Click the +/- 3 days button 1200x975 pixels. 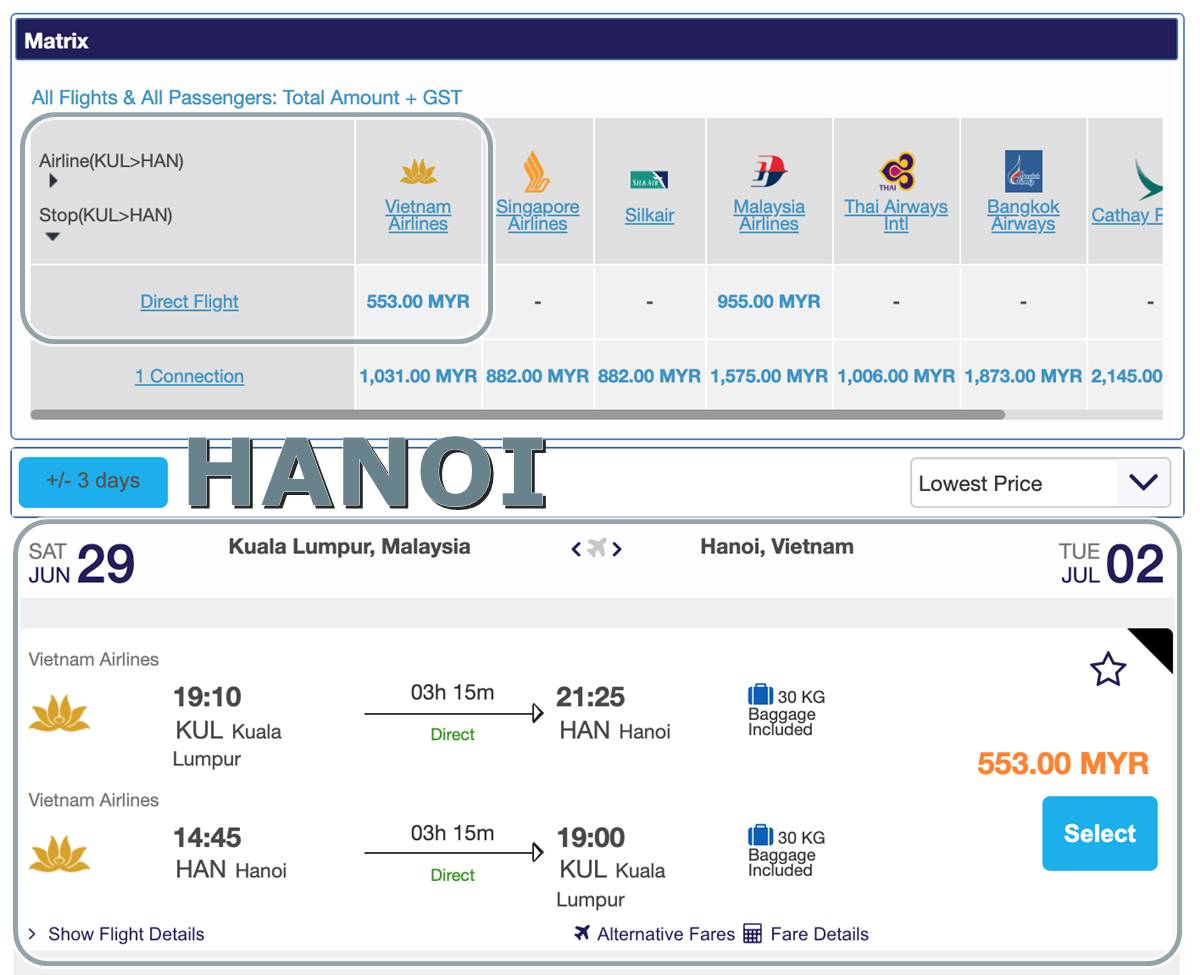(93, 481)
